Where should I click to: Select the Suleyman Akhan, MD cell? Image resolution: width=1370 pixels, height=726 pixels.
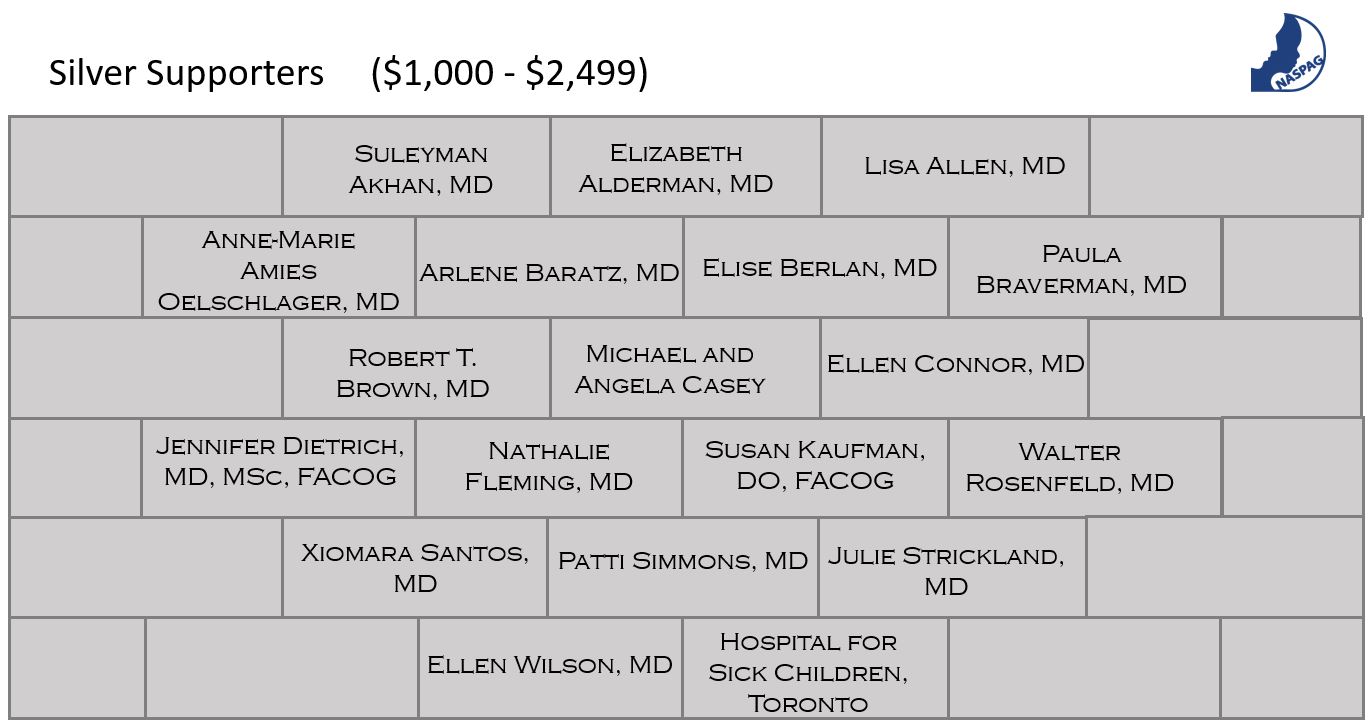[x=417, y=167]
